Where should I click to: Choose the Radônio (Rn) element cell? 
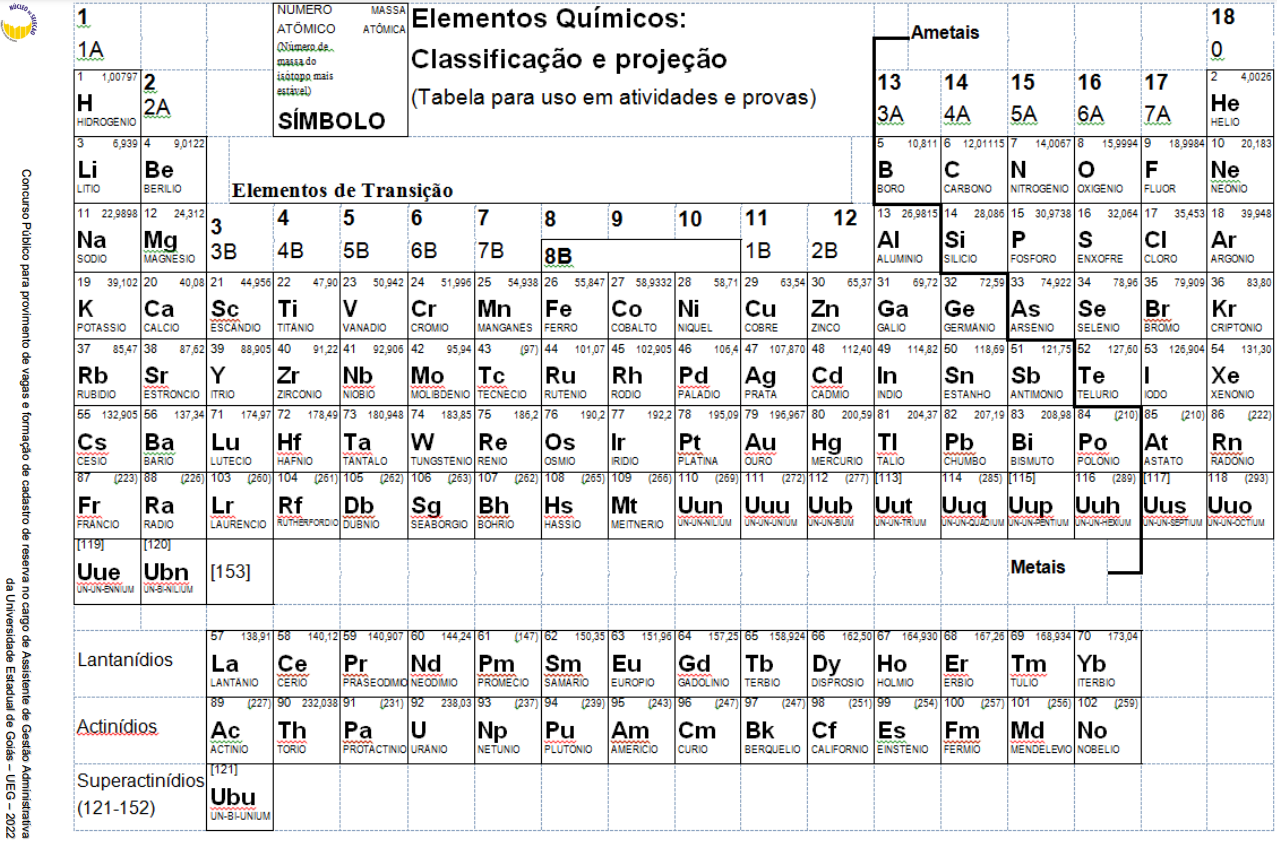tap(1240, 438)
